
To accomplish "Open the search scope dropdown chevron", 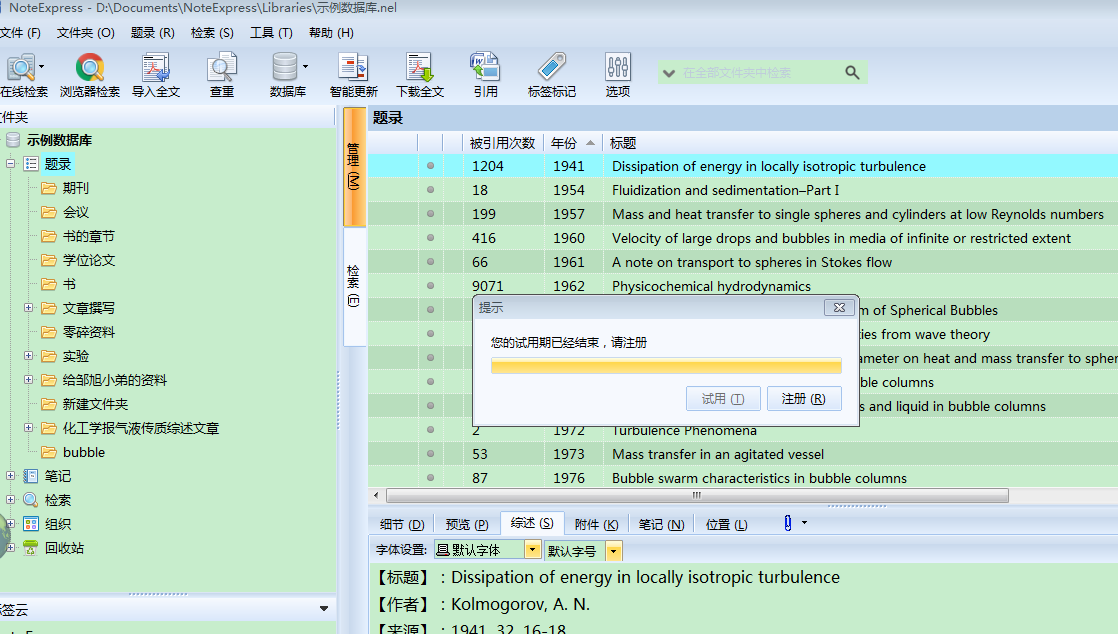I will tap(669, 73).
